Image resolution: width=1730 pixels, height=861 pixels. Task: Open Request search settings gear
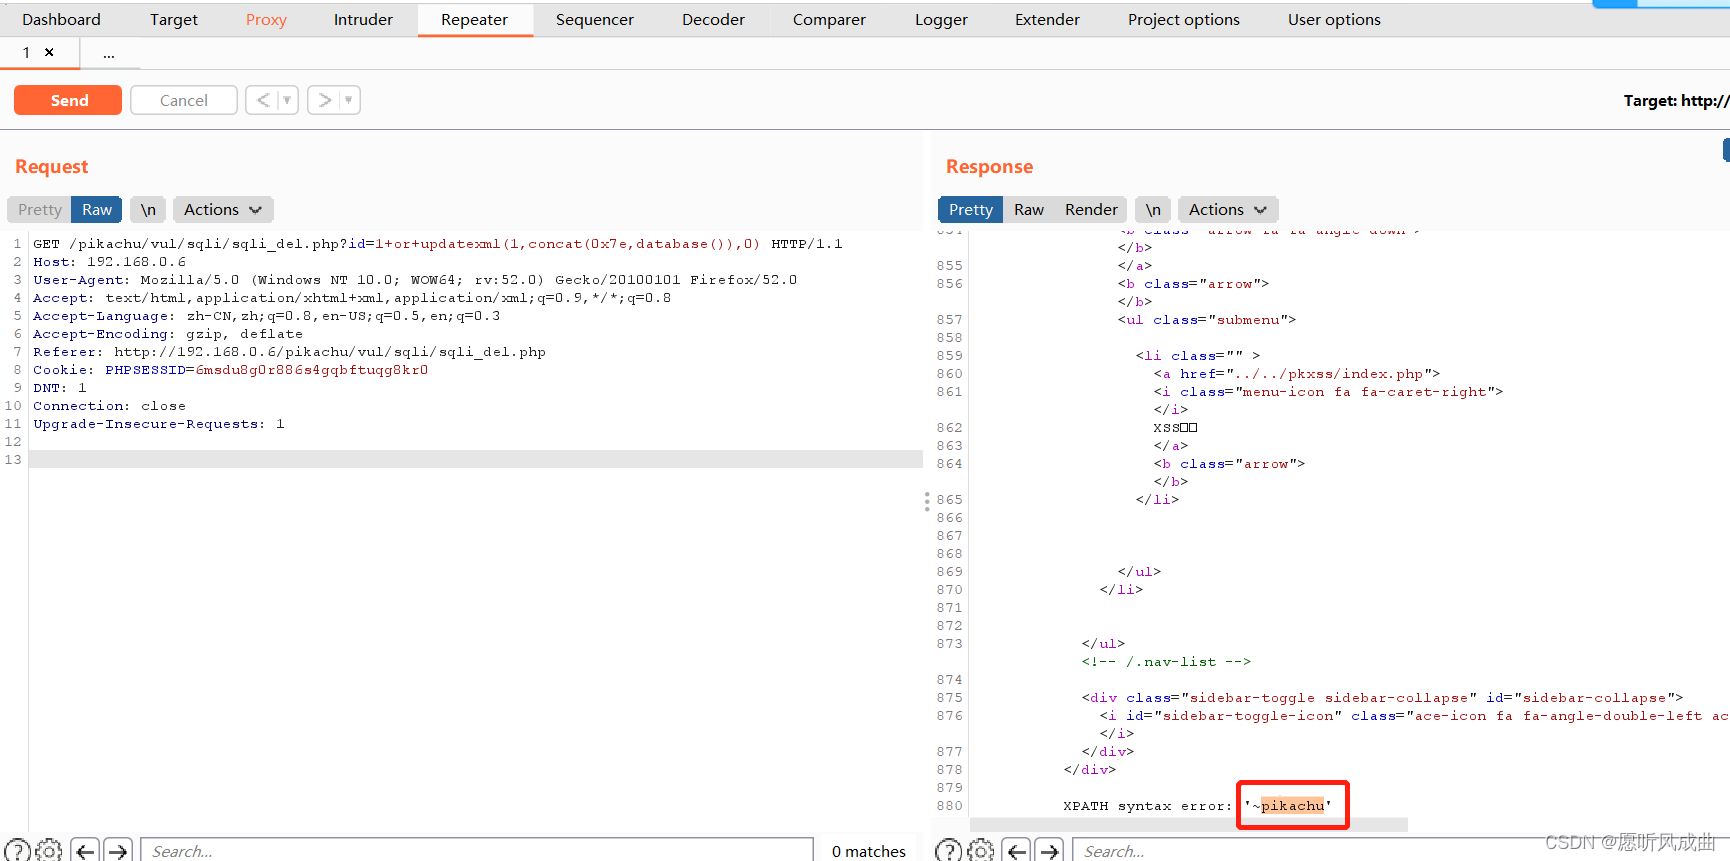pos(49,850)
